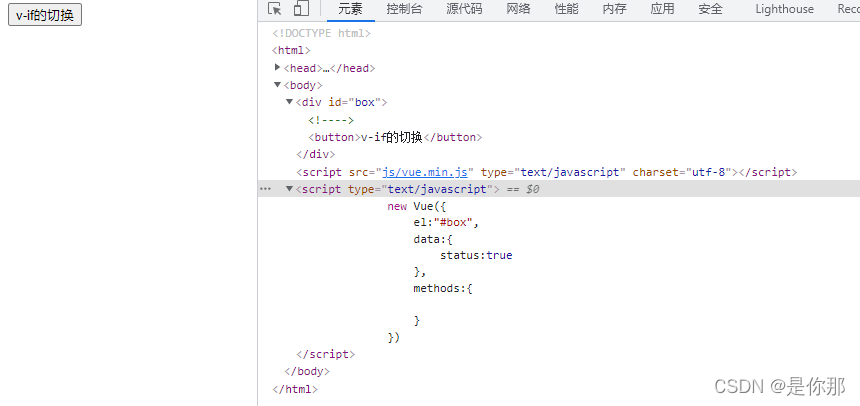
Task: Click the type="text/javascript" attribute of vue script
Action: point(553,172)
